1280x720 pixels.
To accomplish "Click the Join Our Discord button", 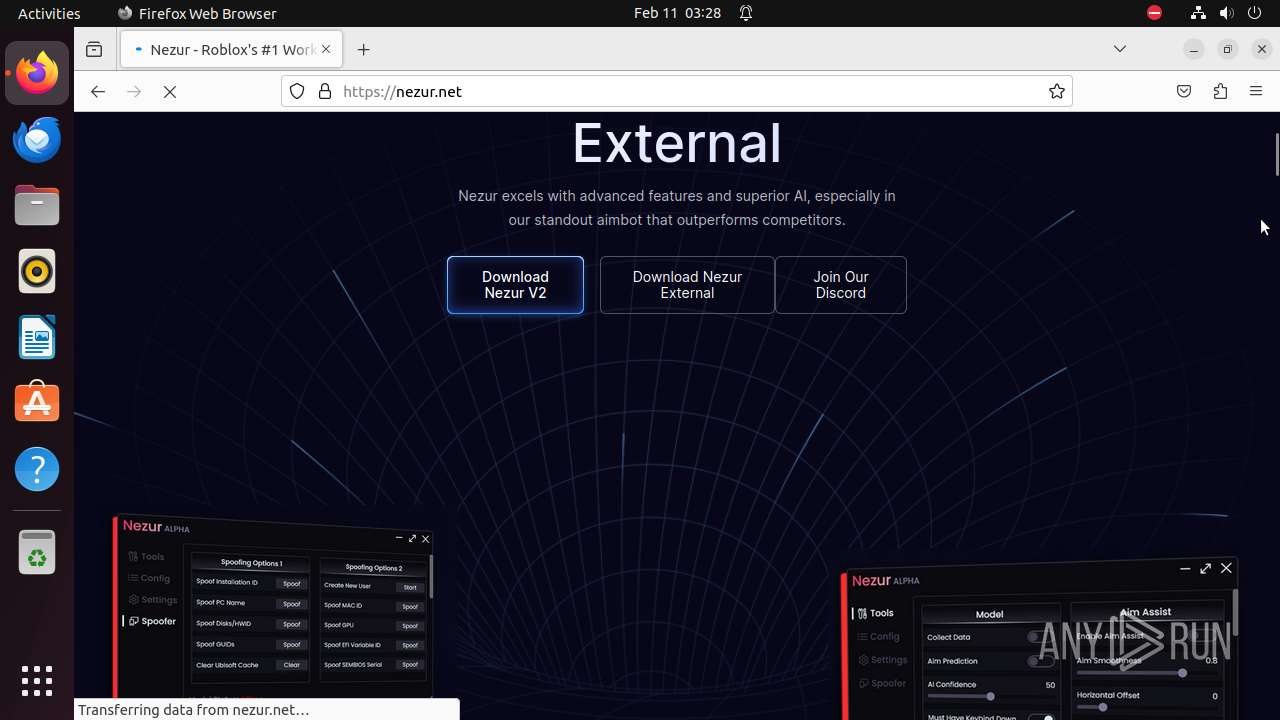I will (x=840, y=285).
